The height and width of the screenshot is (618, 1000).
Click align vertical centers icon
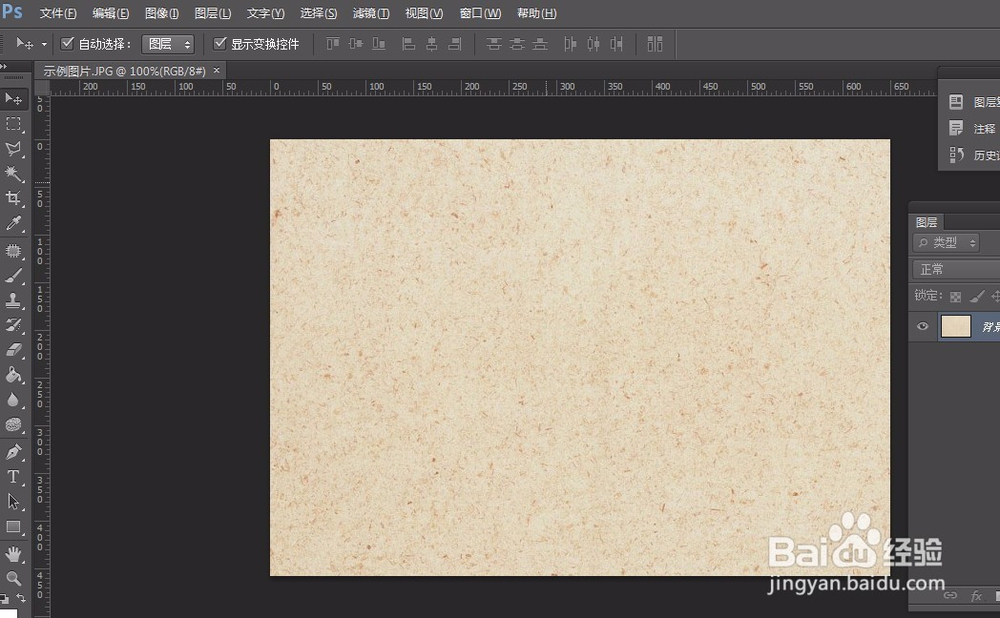click(x=356, y=43)
